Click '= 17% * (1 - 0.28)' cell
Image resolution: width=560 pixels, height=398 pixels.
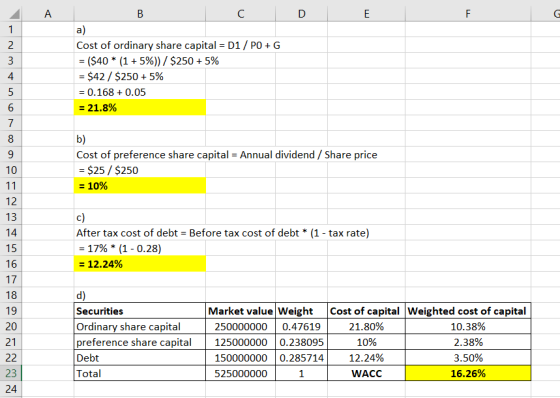point(140,248)
